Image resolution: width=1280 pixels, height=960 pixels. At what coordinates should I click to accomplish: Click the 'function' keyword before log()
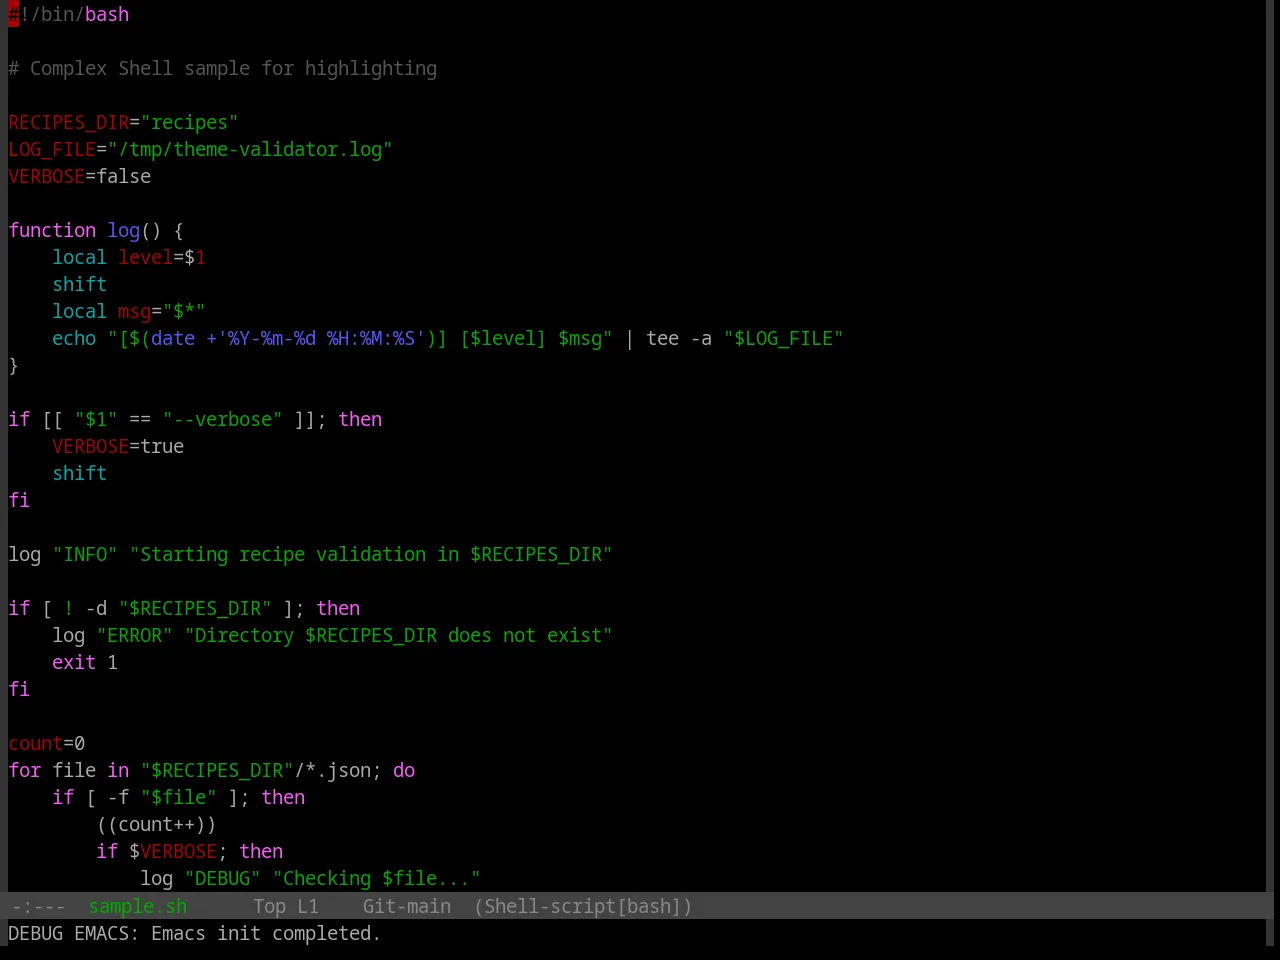click(x=52, y=230)
